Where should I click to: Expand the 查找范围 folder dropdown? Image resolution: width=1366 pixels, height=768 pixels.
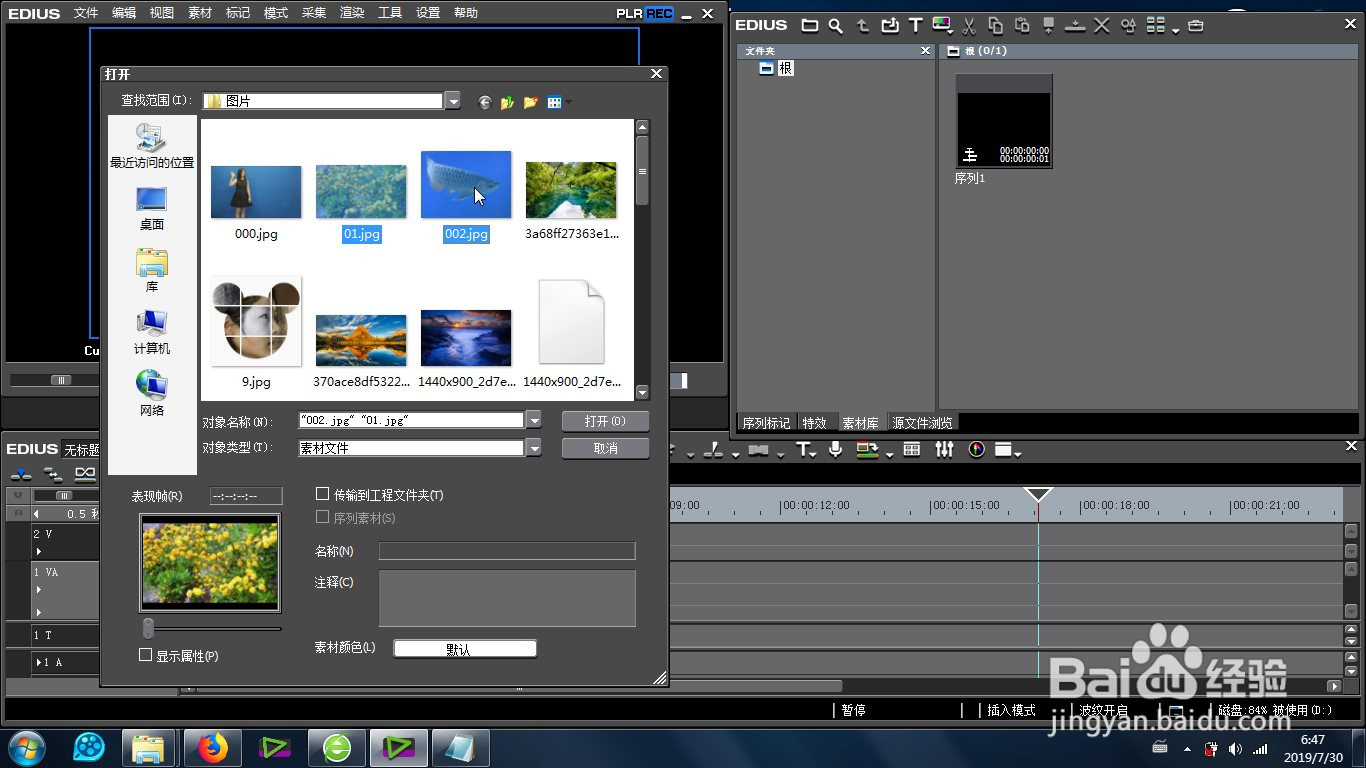tap(453, 101)
